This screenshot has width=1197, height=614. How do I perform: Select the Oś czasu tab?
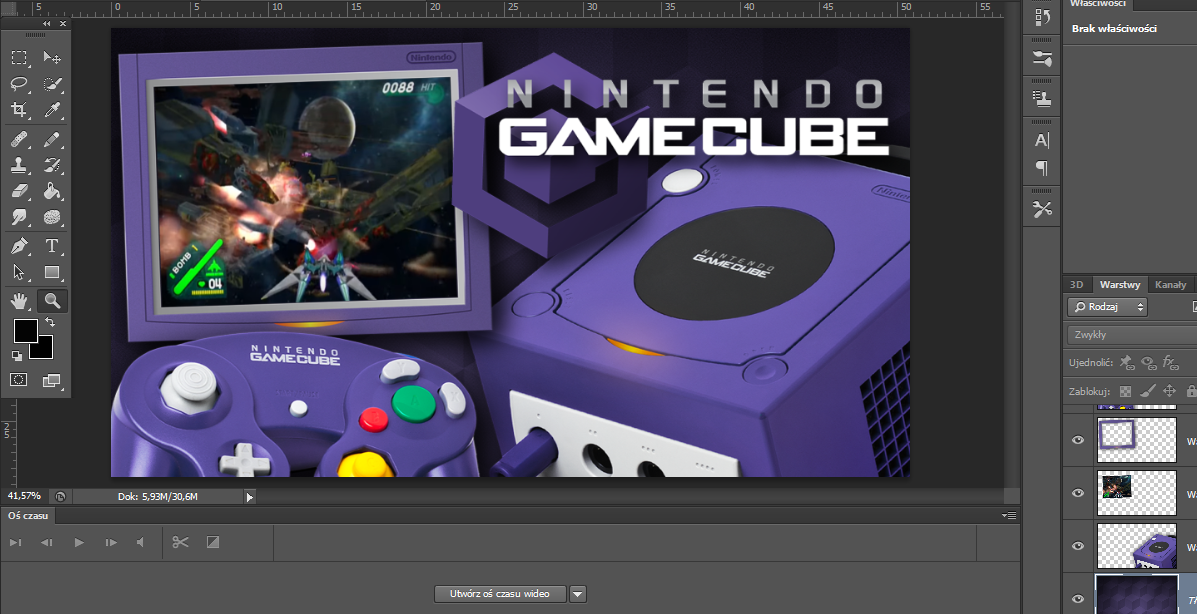tap(28, 515)
